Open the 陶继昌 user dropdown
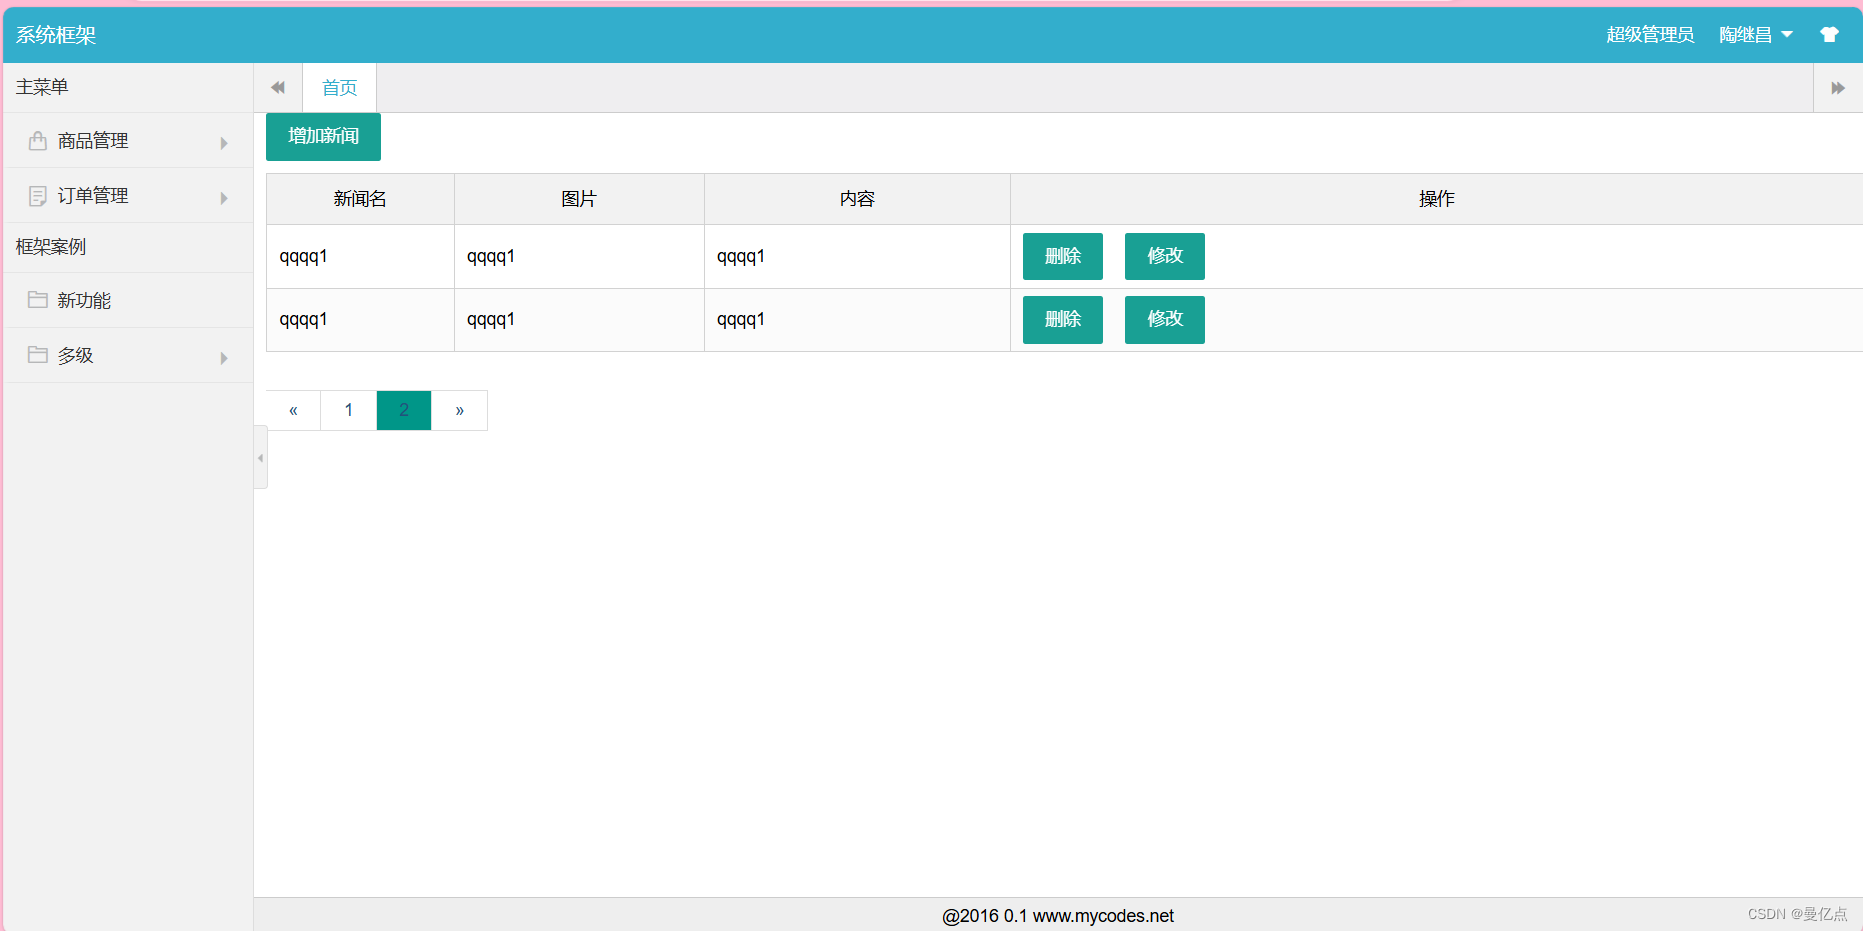 click(x=1756, y=35)
